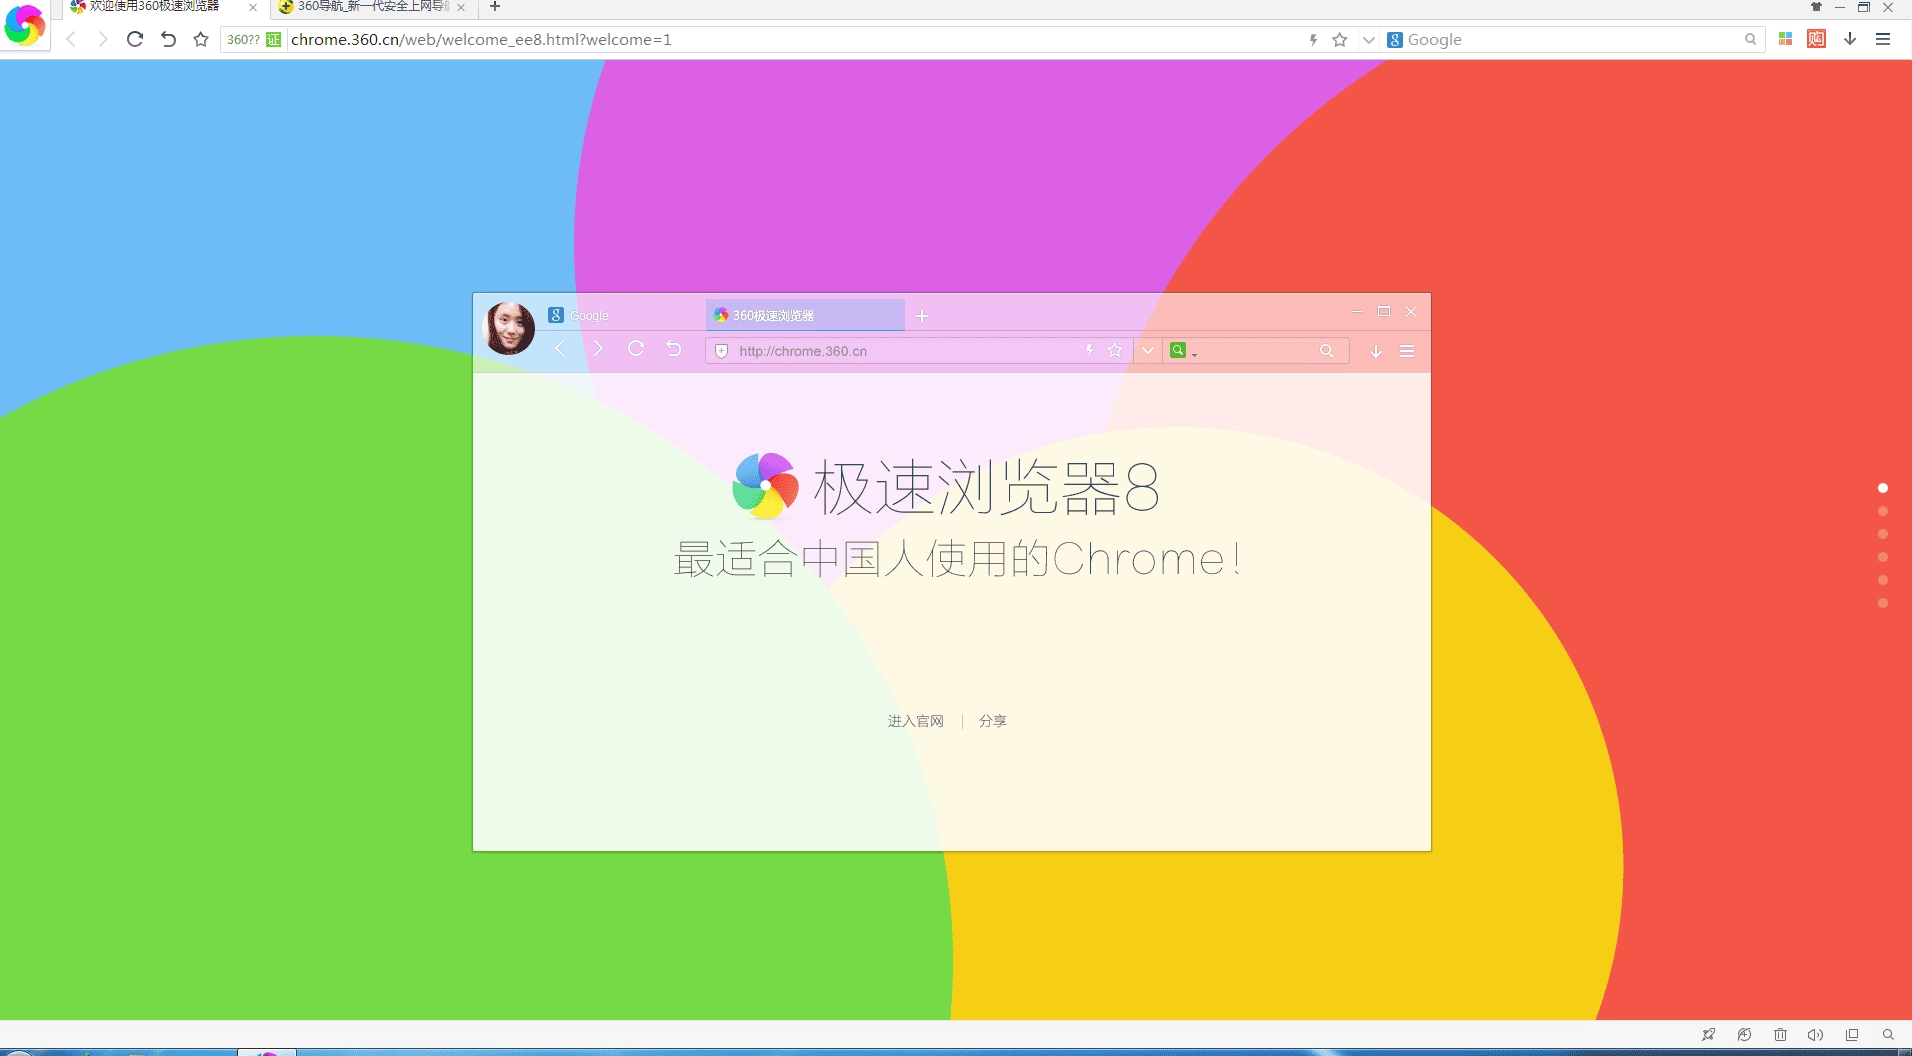Click the URL address bar text
This screenshot has width=1912, height=1056.
pos(481,39)
